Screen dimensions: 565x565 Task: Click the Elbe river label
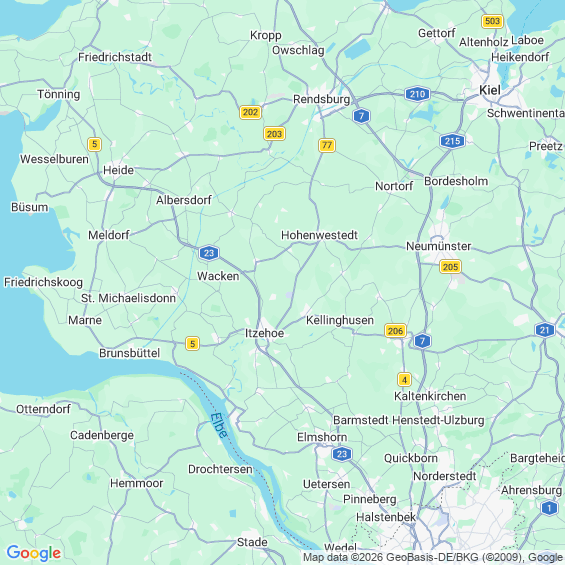click(219, 425)
